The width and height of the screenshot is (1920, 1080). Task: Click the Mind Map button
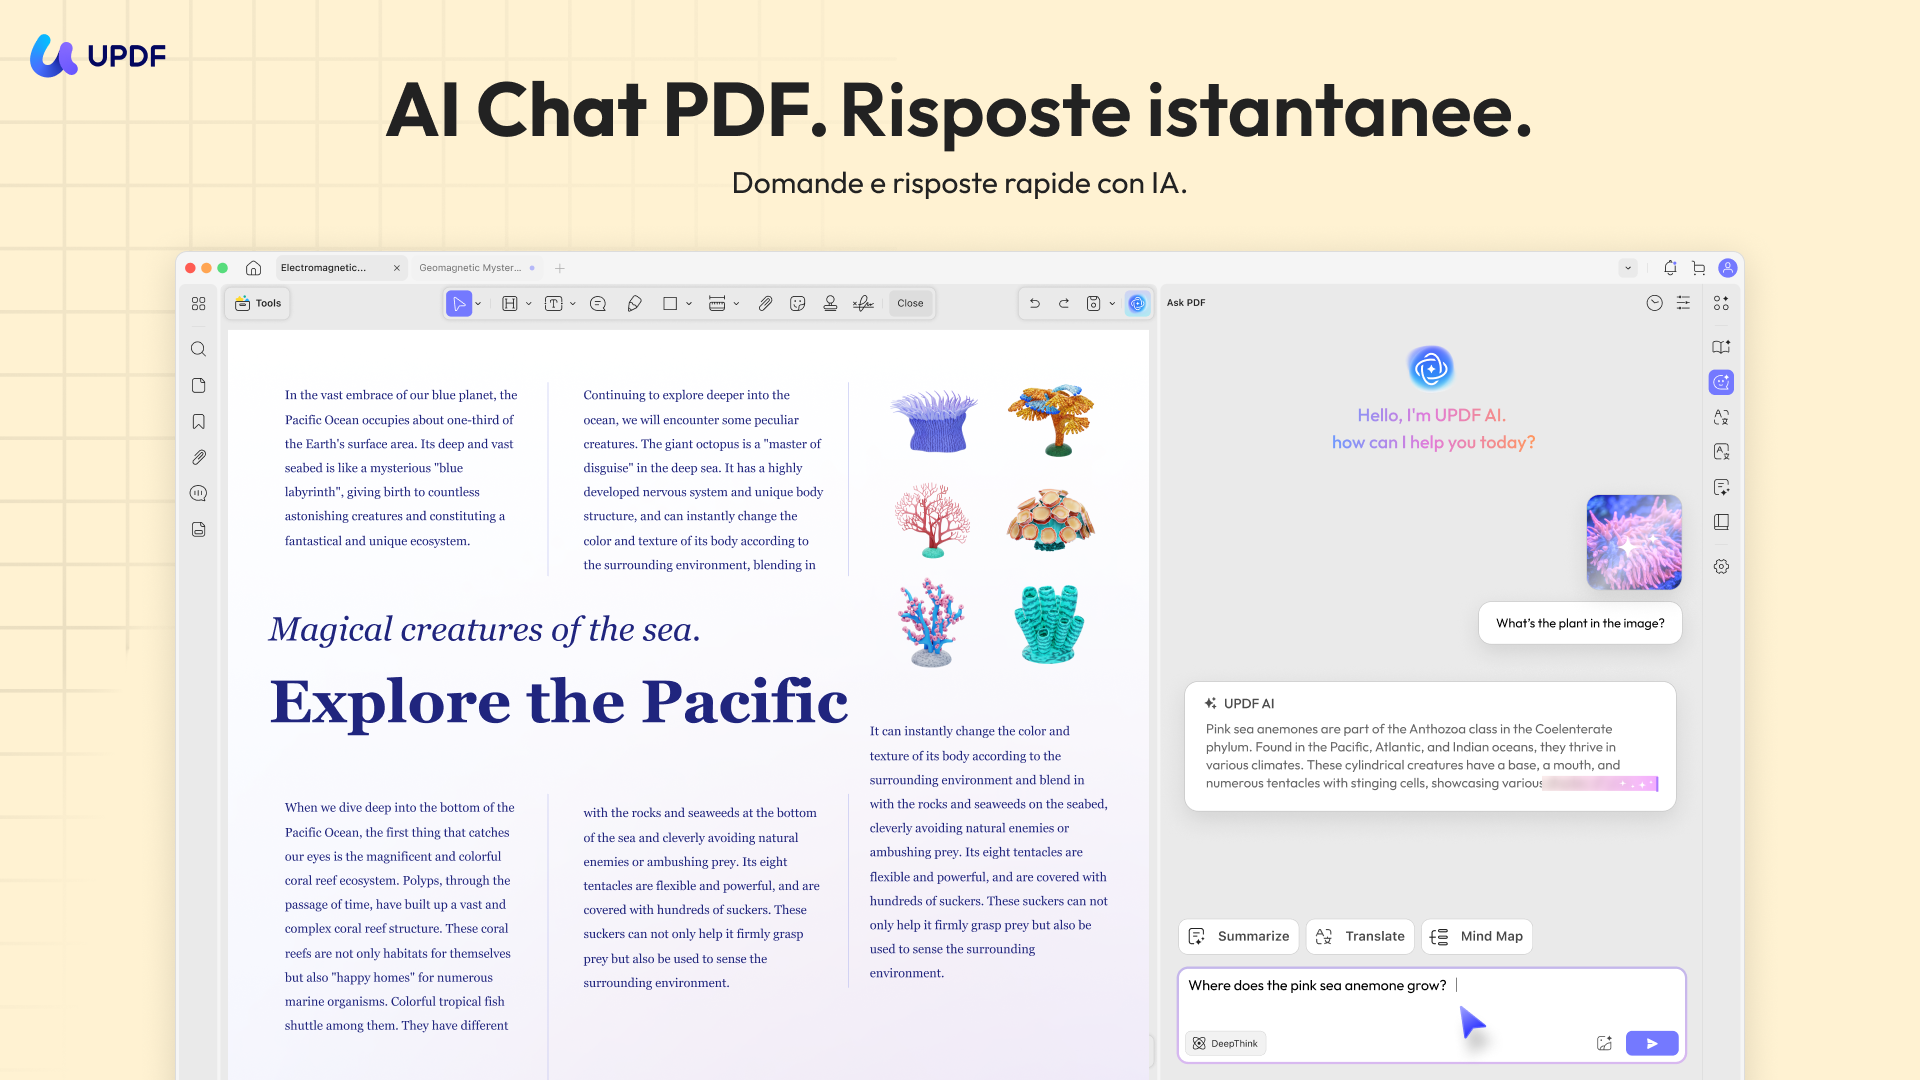coord(1477,936)
